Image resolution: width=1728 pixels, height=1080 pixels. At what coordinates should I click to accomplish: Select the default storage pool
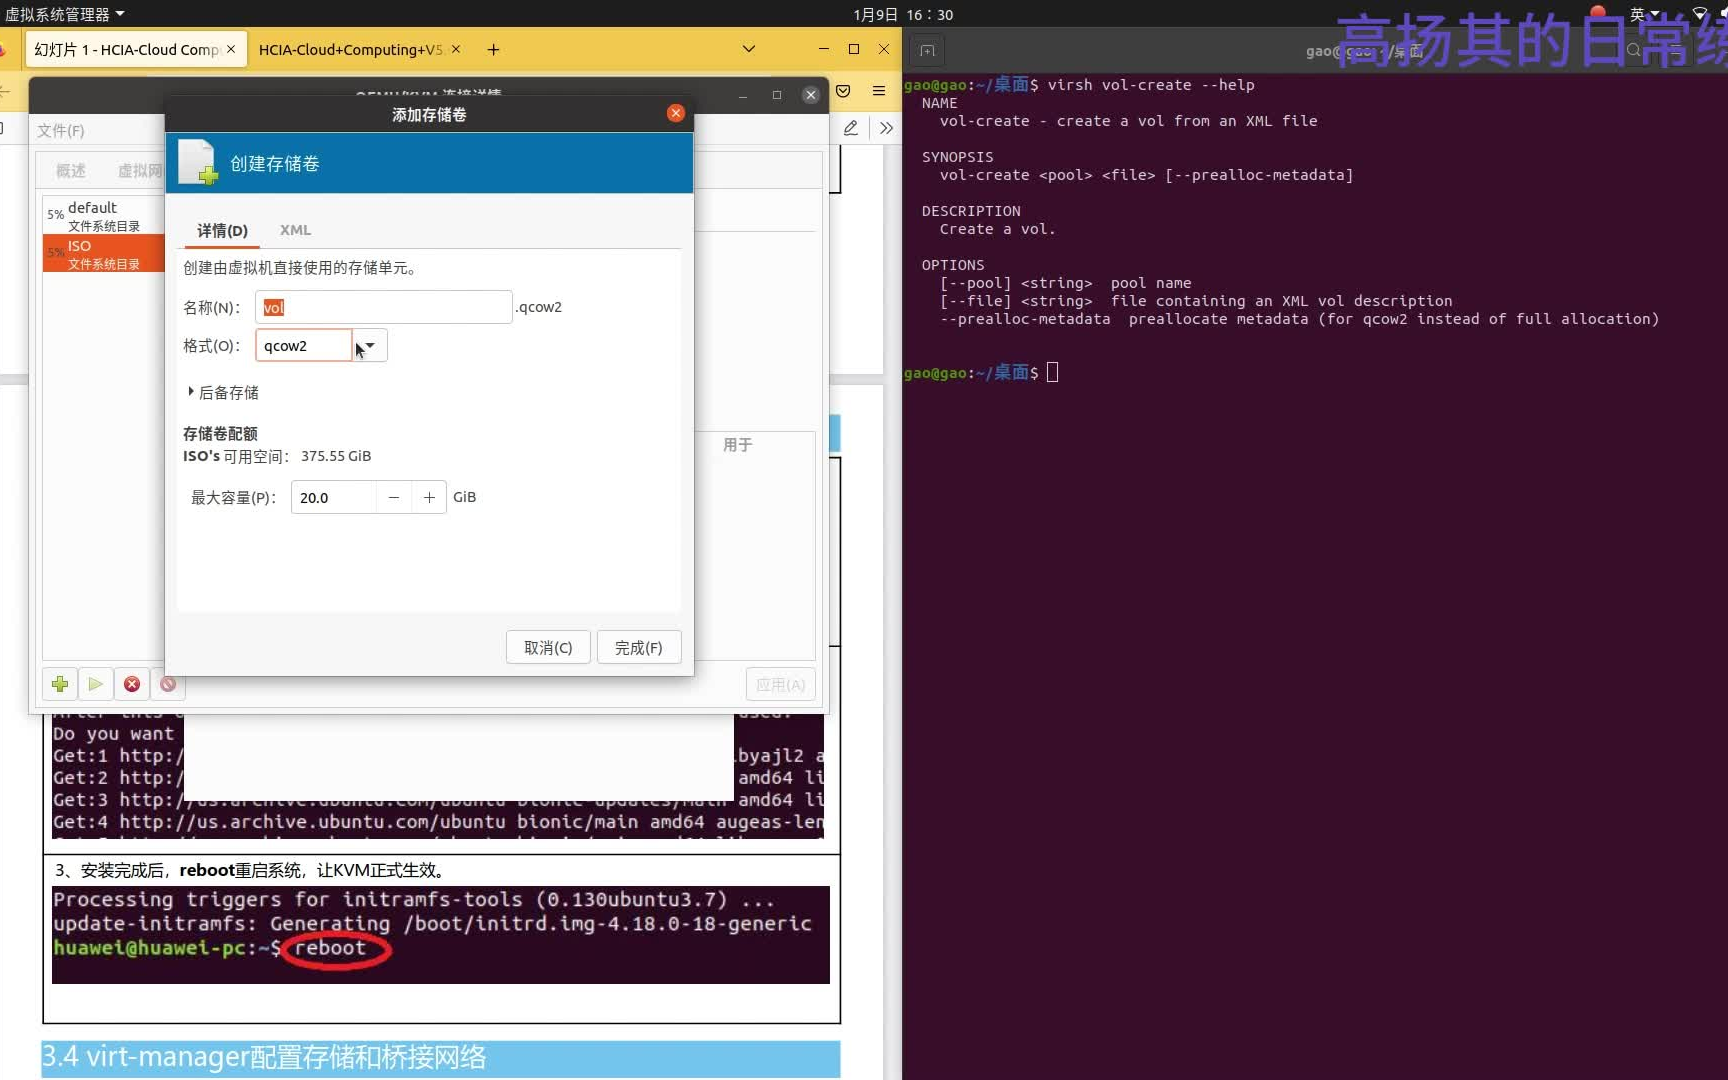click(x=104, y=216)
